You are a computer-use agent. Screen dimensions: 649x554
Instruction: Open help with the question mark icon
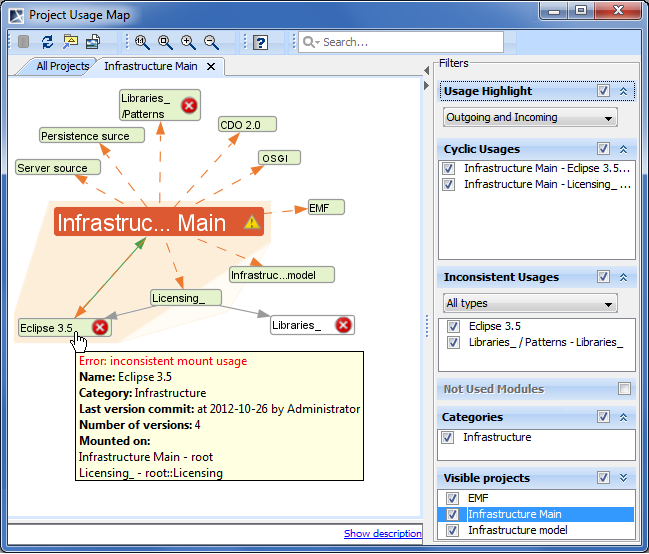pos(260,42)
